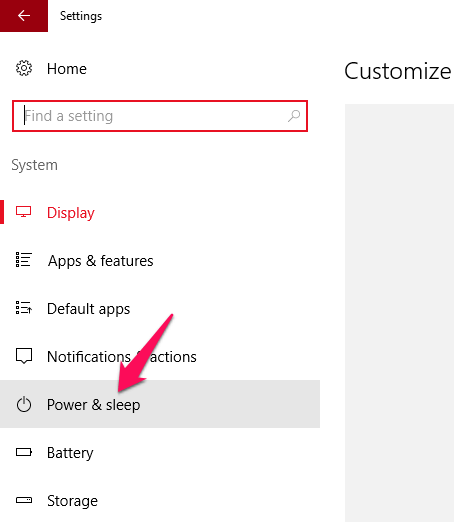
Task: Click the Notifications speech bubble icon
Action: [x=24, y=356]
